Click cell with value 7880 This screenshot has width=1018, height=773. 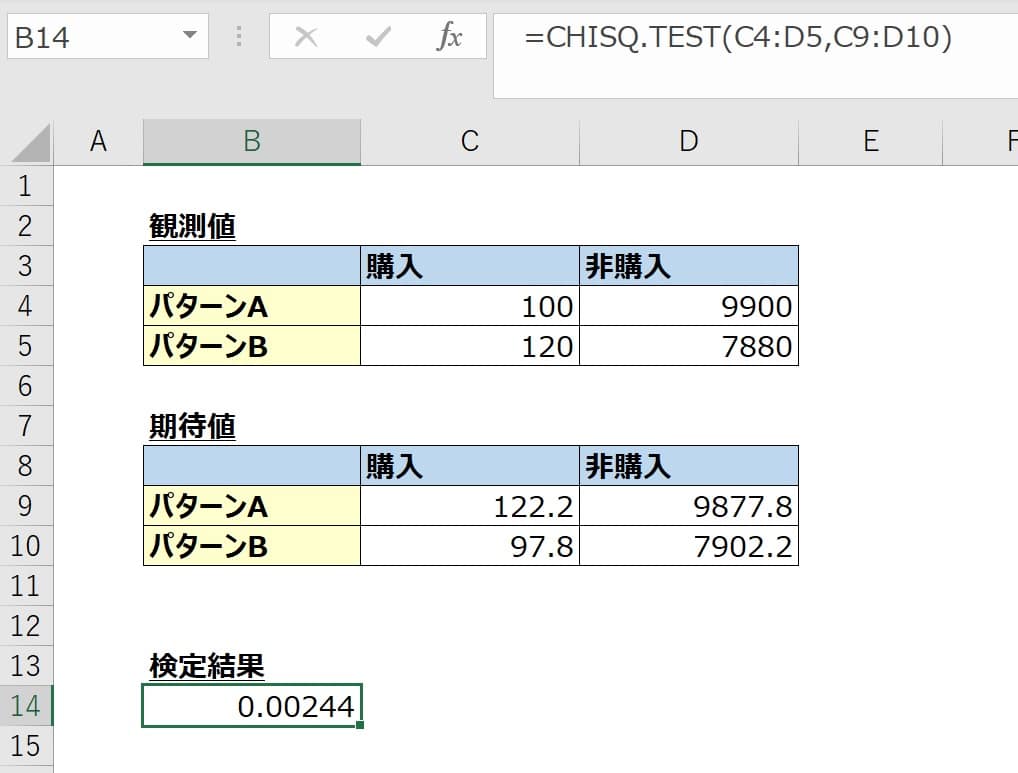click(688, 346)
